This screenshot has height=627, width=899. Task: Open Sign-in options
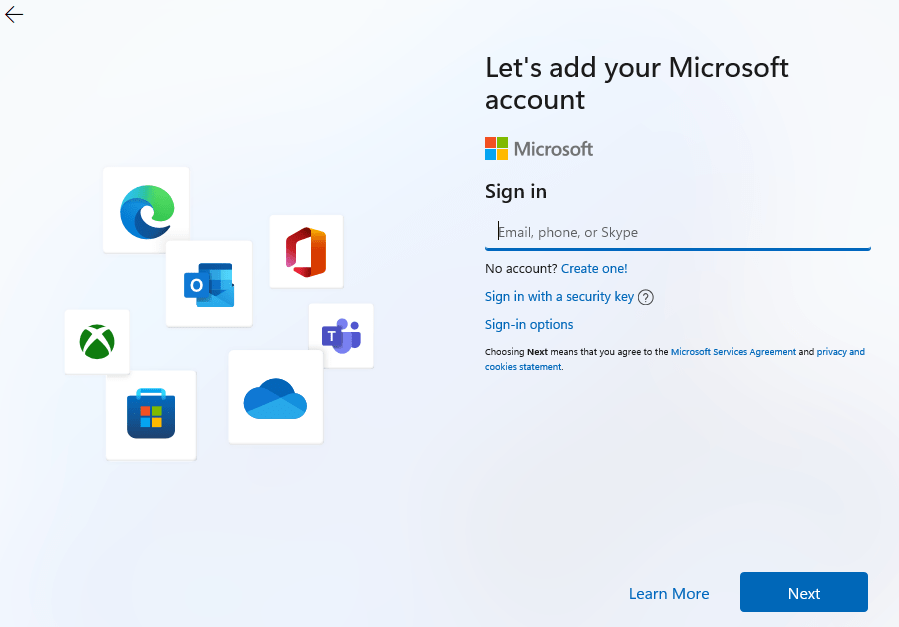click(529, 324)
